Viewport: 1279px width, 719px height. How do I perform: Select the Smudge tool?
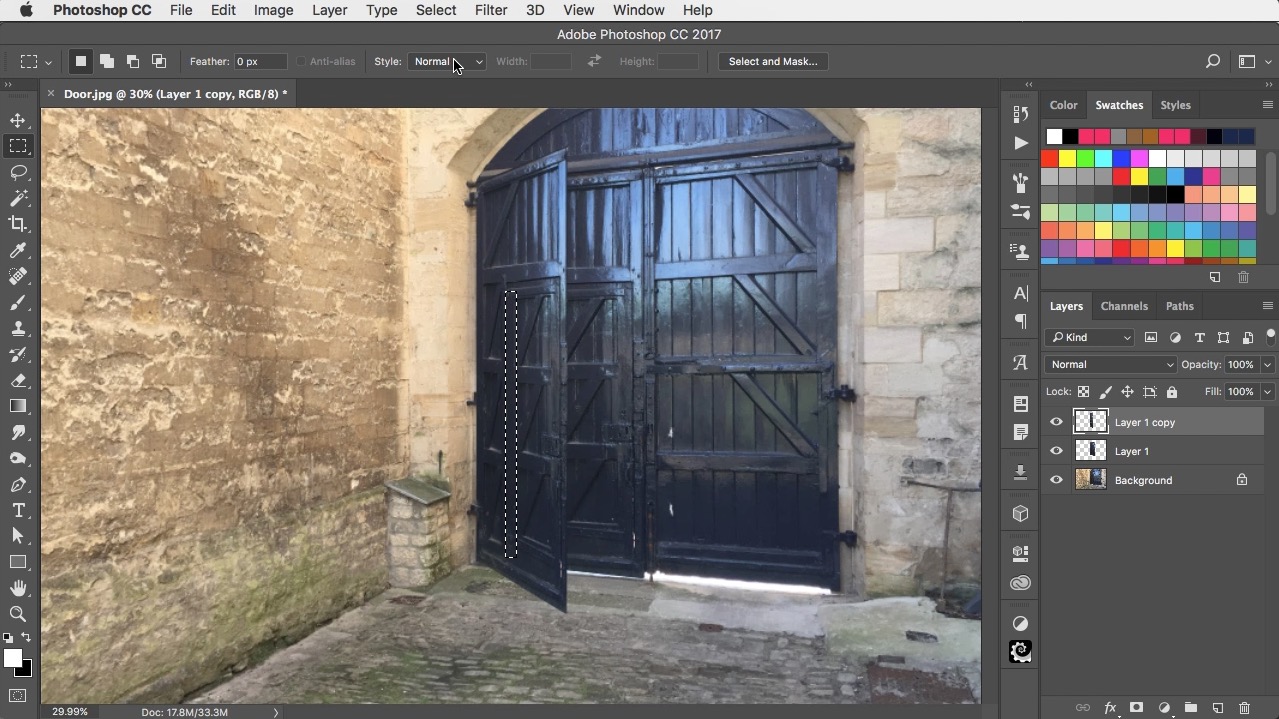18,432
